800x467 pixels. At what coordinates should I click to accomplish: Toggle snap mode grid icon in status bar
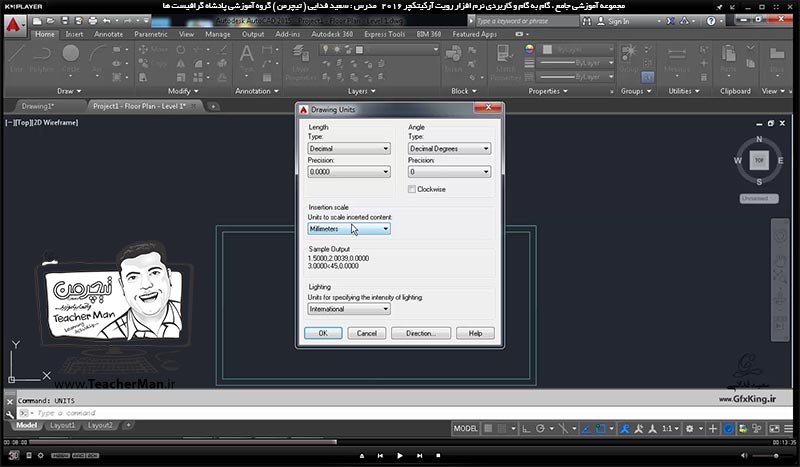[x=502, y=429]
